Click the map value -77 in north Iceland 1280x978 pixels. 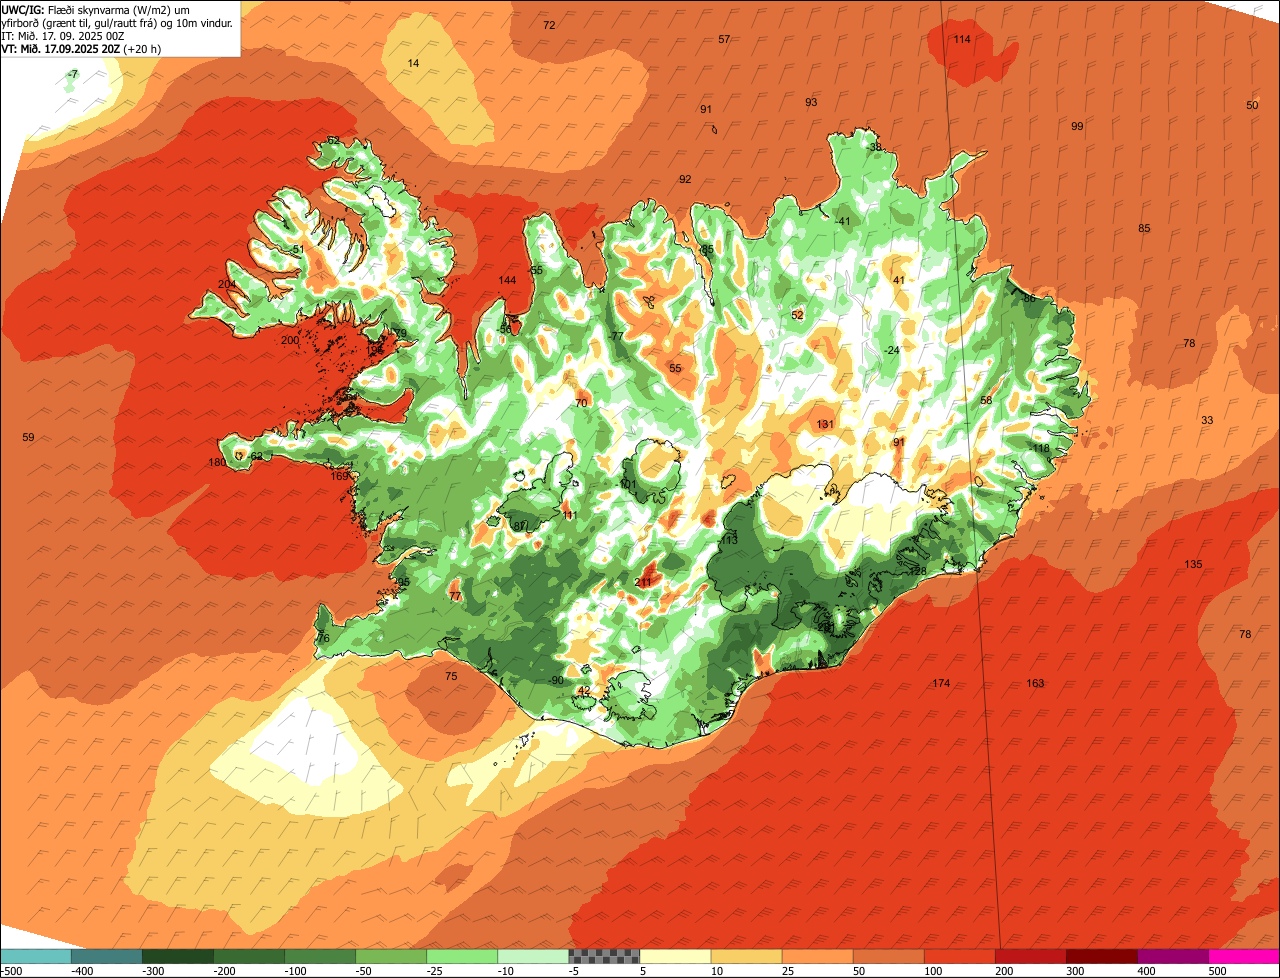point(616,336)
